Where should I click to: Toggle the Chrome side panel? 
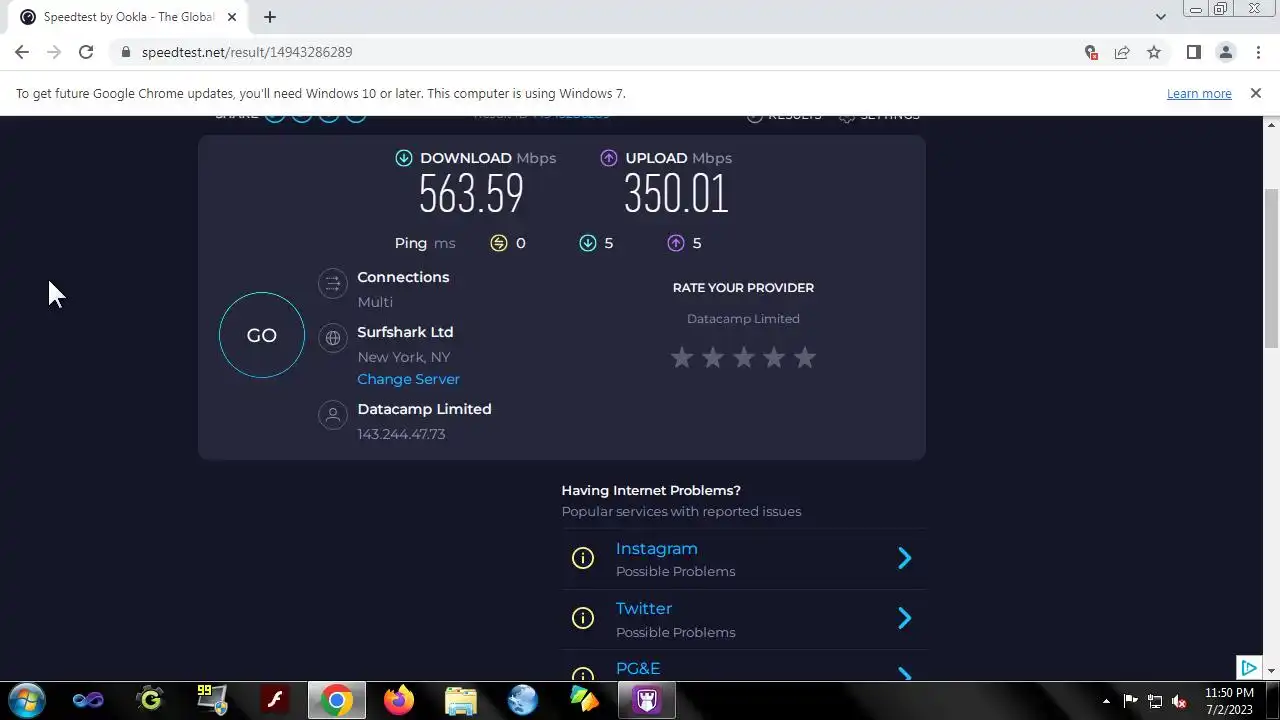(1193, 52)
